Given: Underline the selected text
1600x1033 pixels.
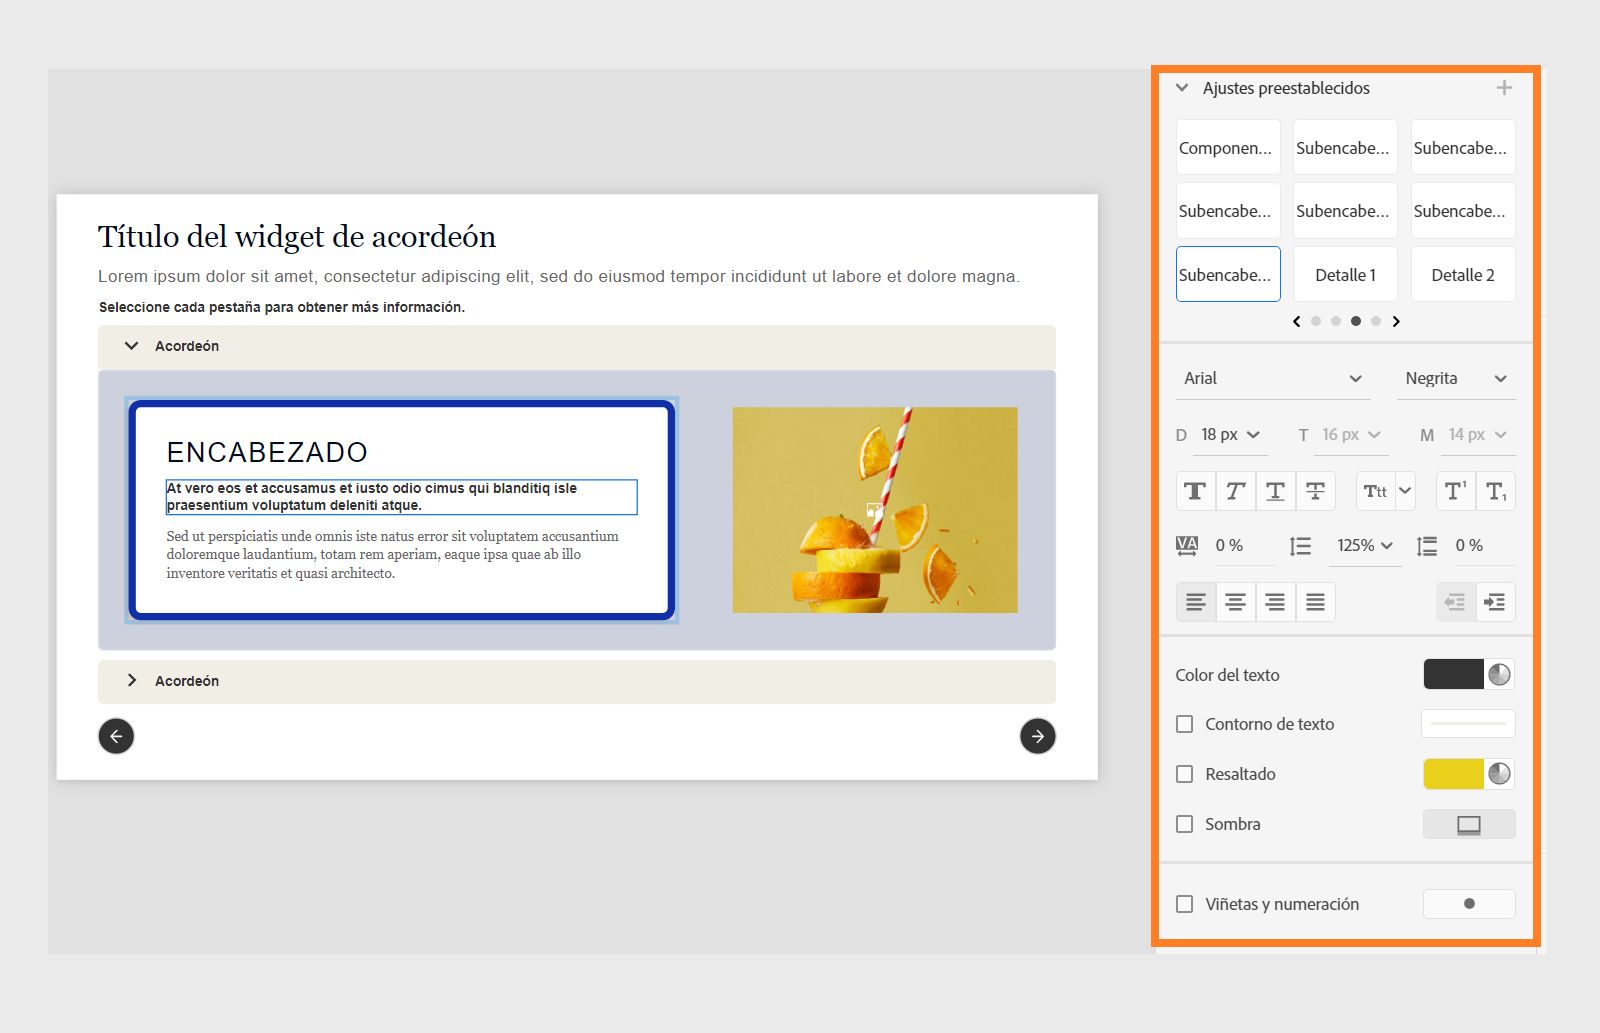Looking at the screenshot, I should coord(1275,491).
